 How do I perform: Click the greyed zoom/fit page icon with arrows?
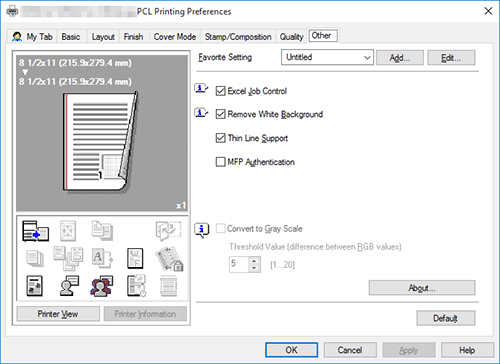pos(68,231)
